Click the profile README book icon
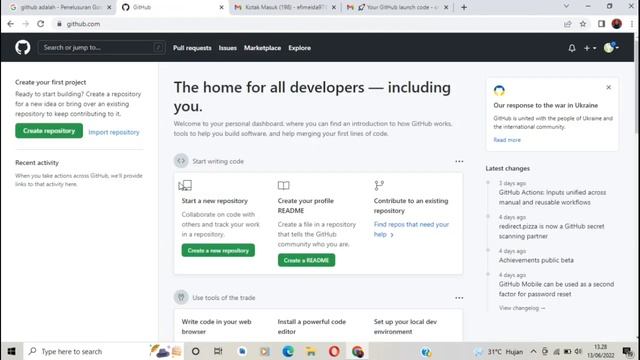The height and width of the screenshot is (360, 640). click(284, 186)
